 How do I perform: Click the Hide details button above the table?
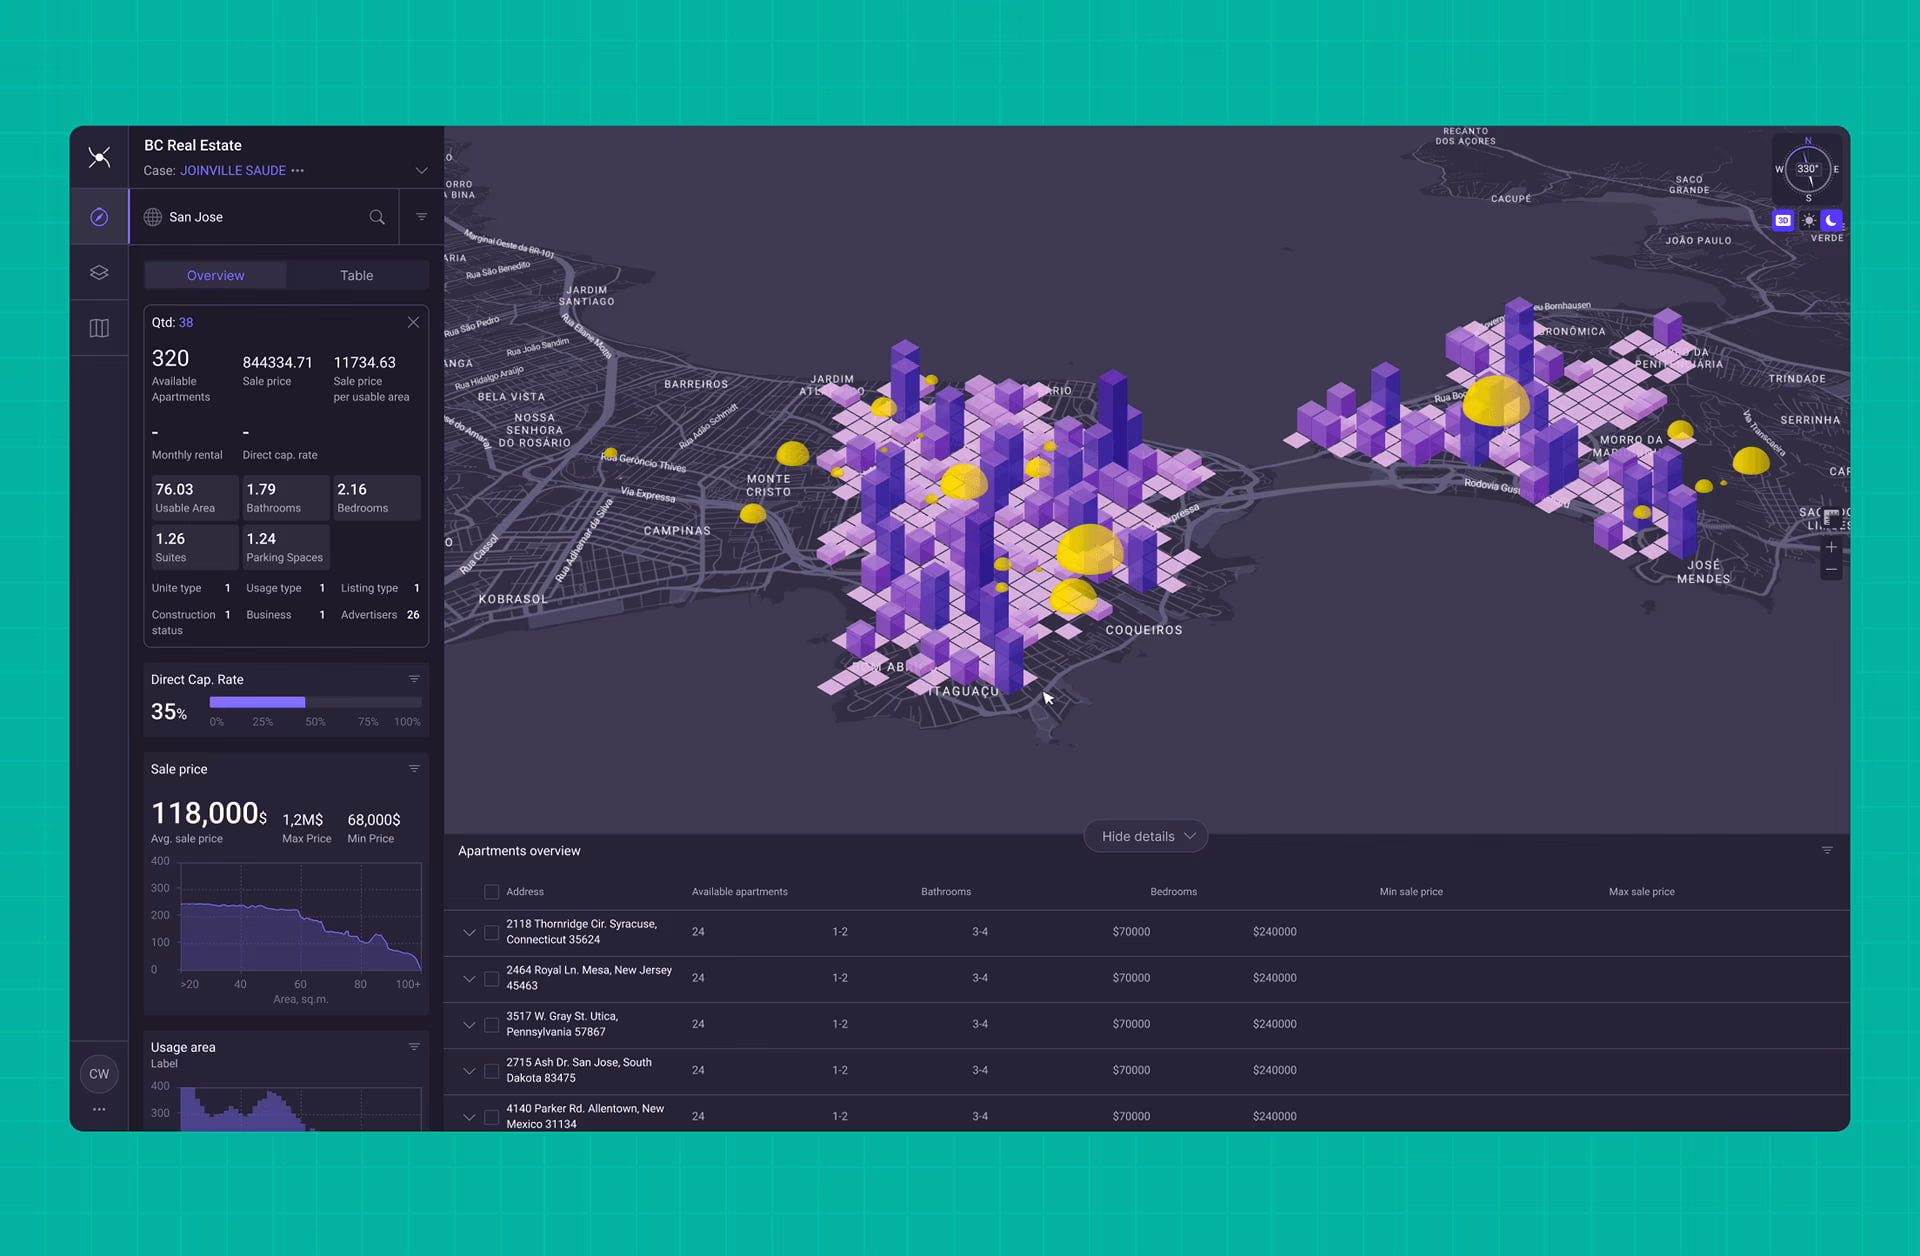1145,836
